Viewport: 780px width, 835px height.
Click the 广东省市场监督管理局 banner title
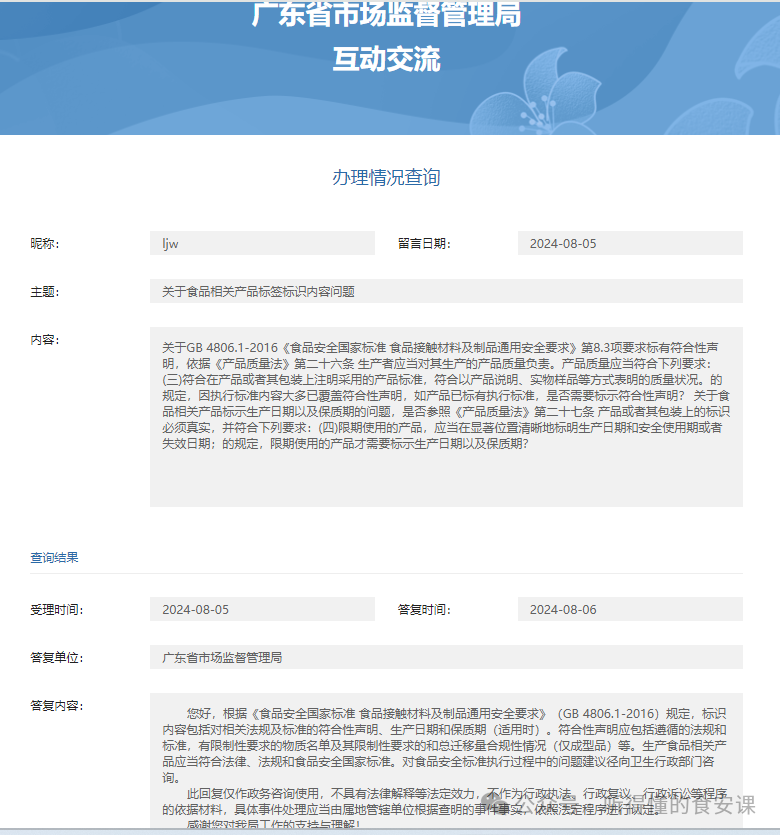click(x=387, y=13)
